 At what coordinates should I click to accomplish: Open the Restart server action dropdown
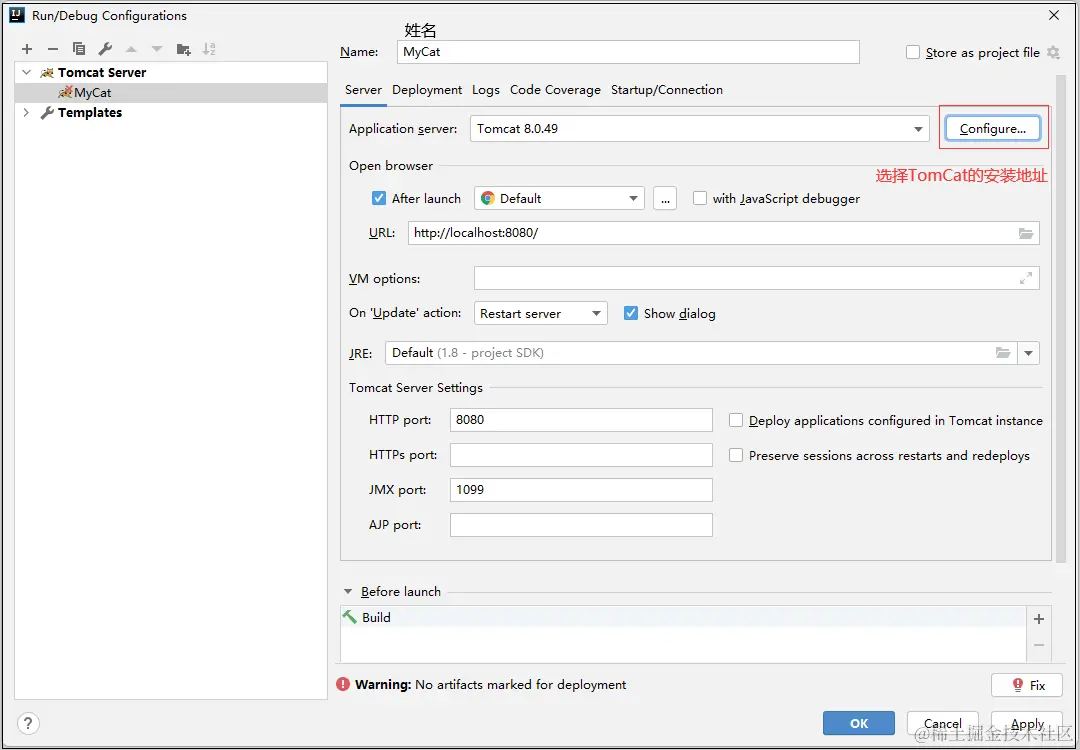(541, 313)
